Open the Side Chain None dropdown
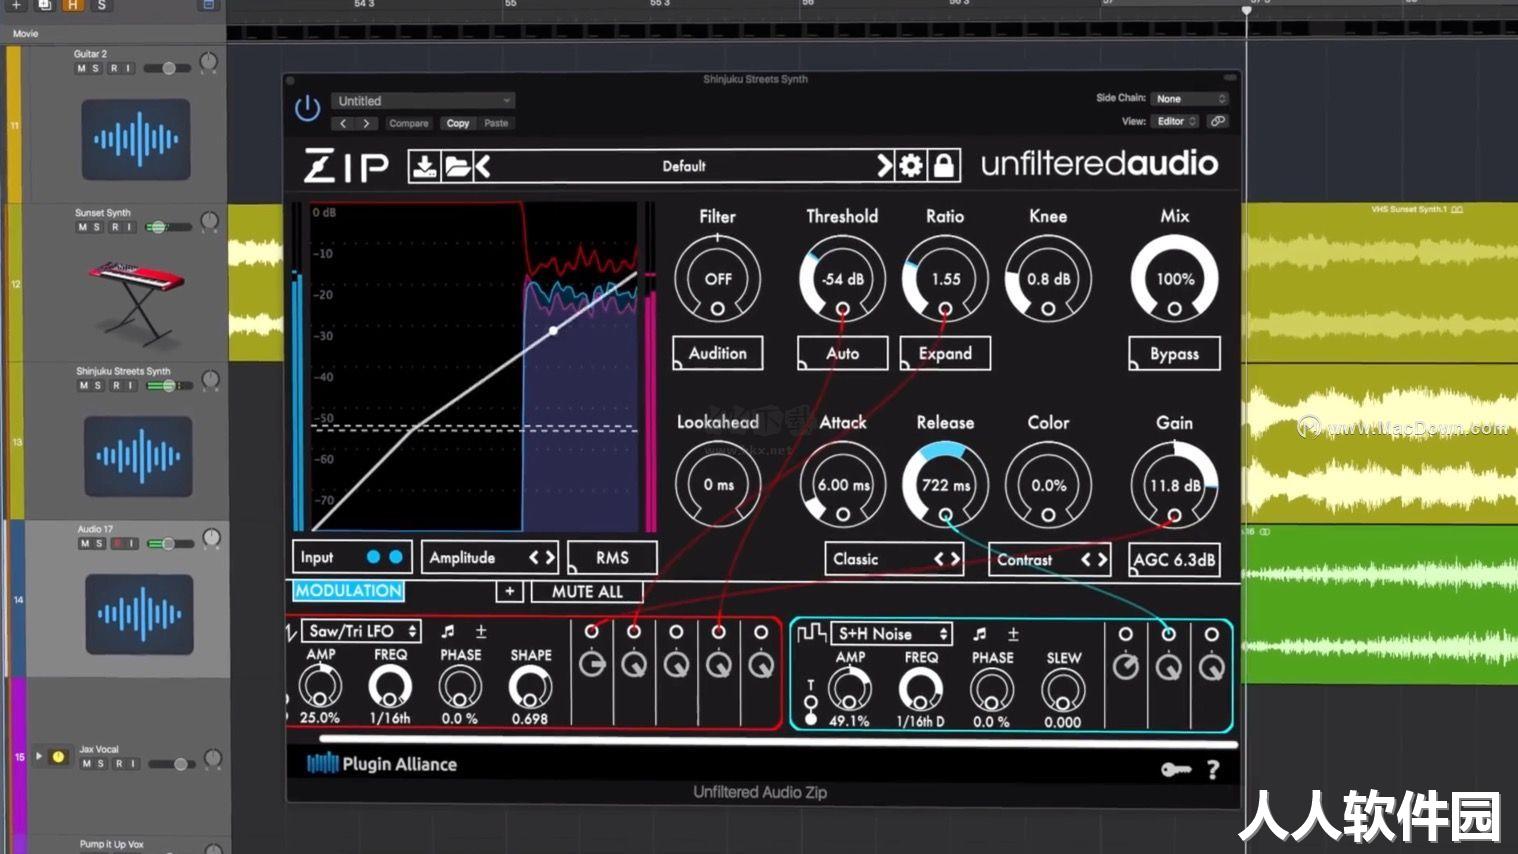Image resolution: width=1518 pixels, height=854 pixels. 1190,99
